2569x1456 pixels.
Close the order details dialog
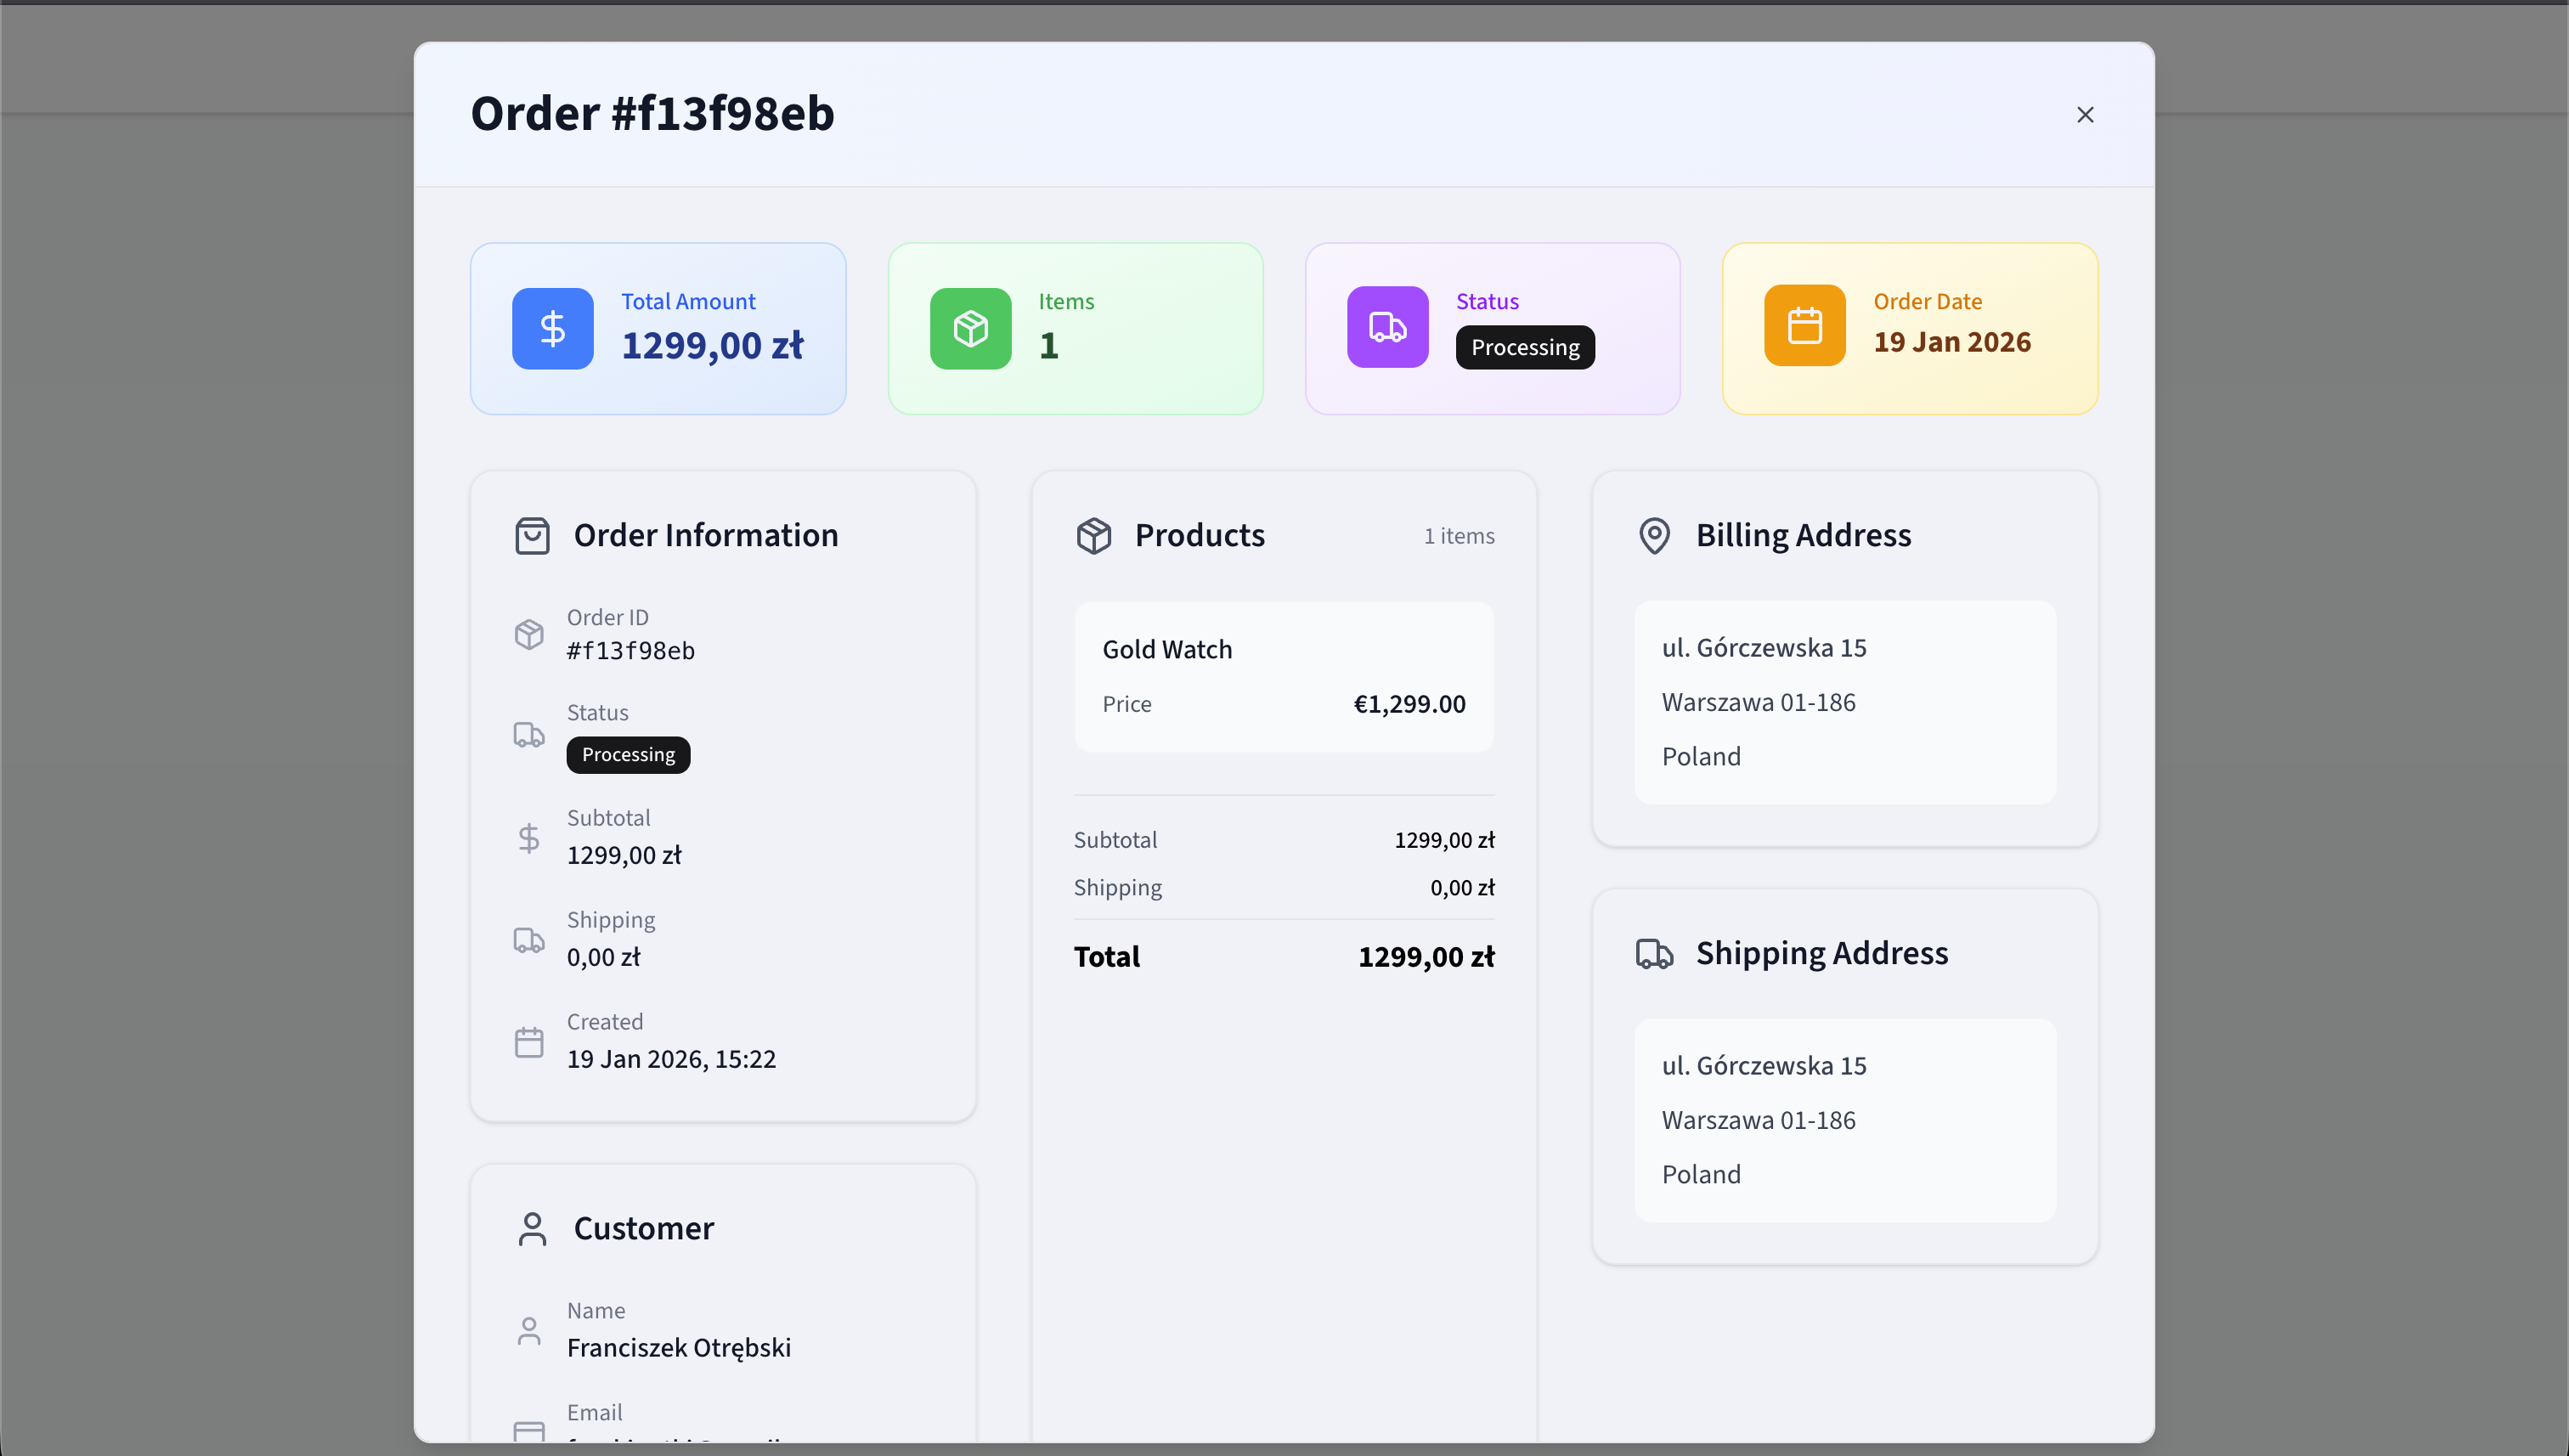[x=2084, y=115]
